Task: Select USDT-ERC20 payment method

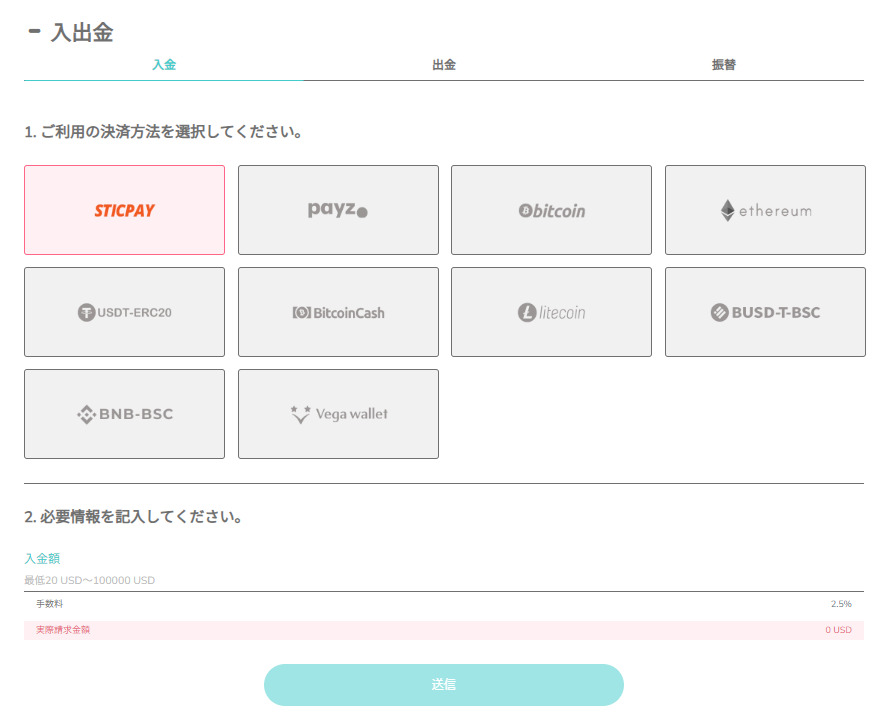Action: pos(124,312)
